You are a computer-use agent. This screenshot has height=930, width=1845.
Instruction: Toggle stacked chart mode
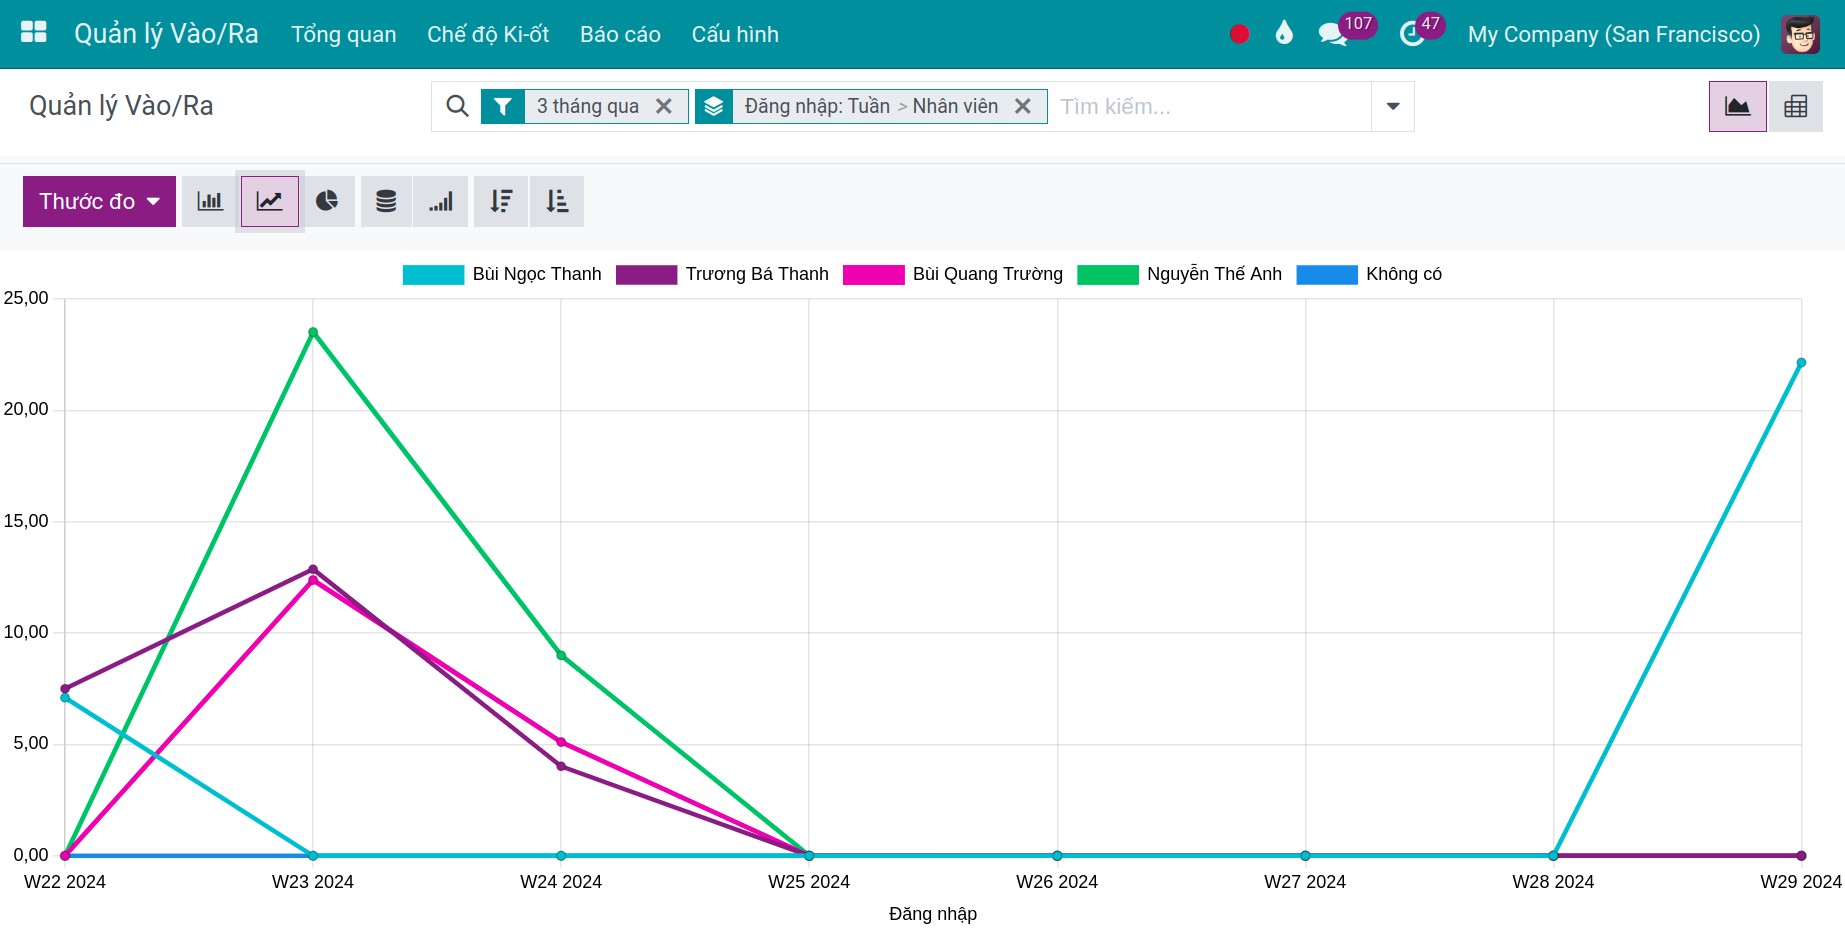point(386,201)
